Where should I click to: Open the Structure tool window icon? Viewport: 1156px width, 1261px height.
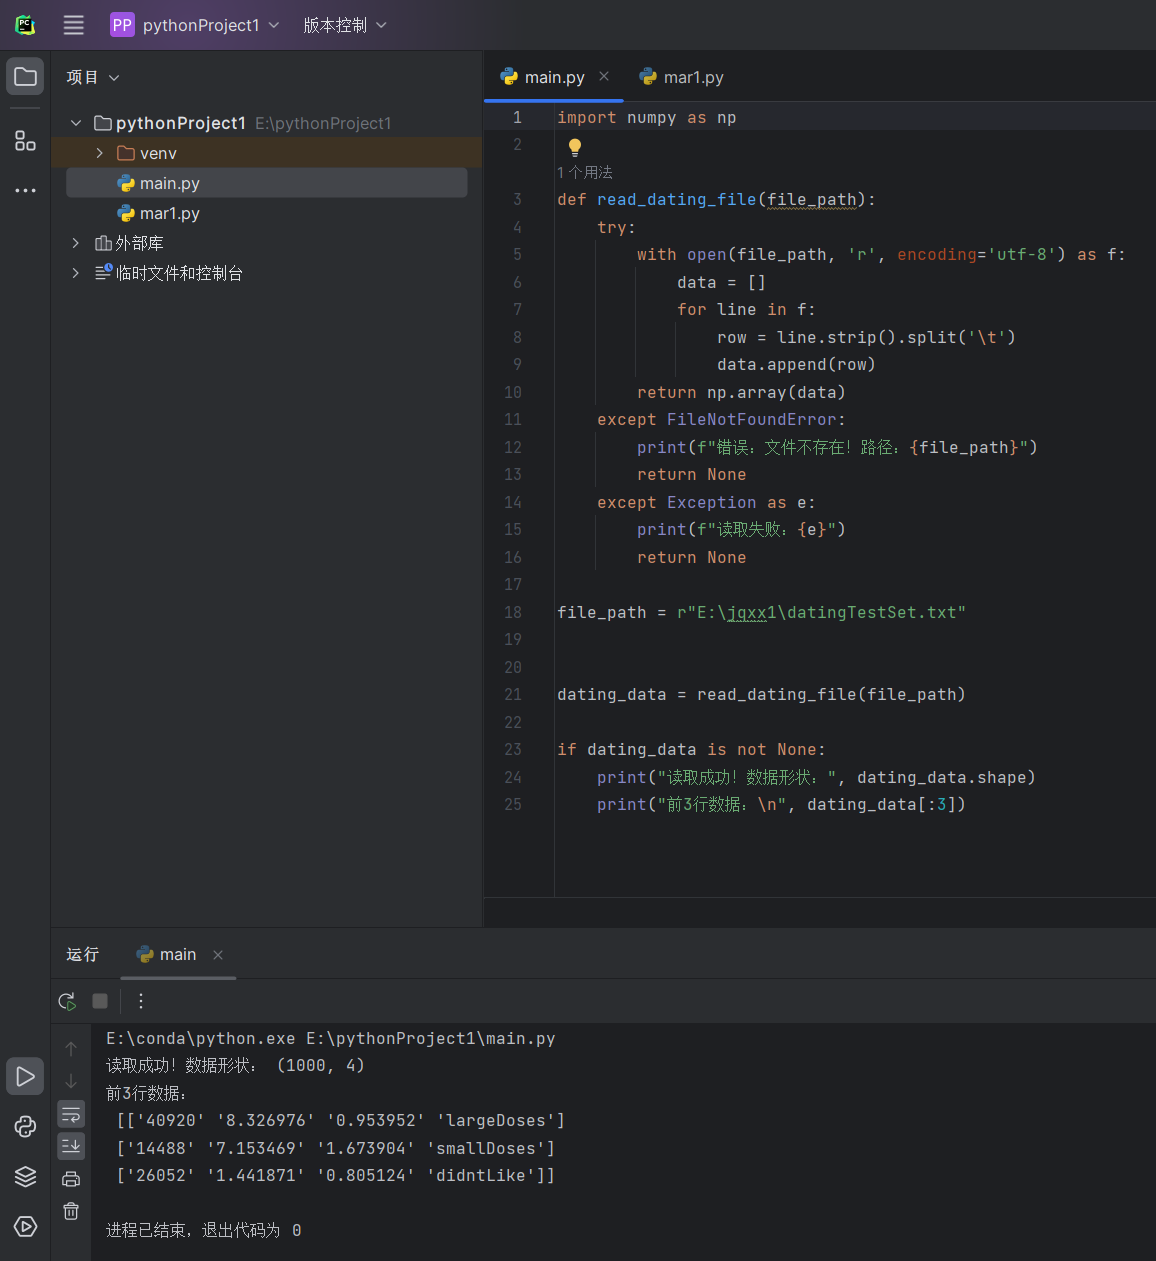coord(25,140)
